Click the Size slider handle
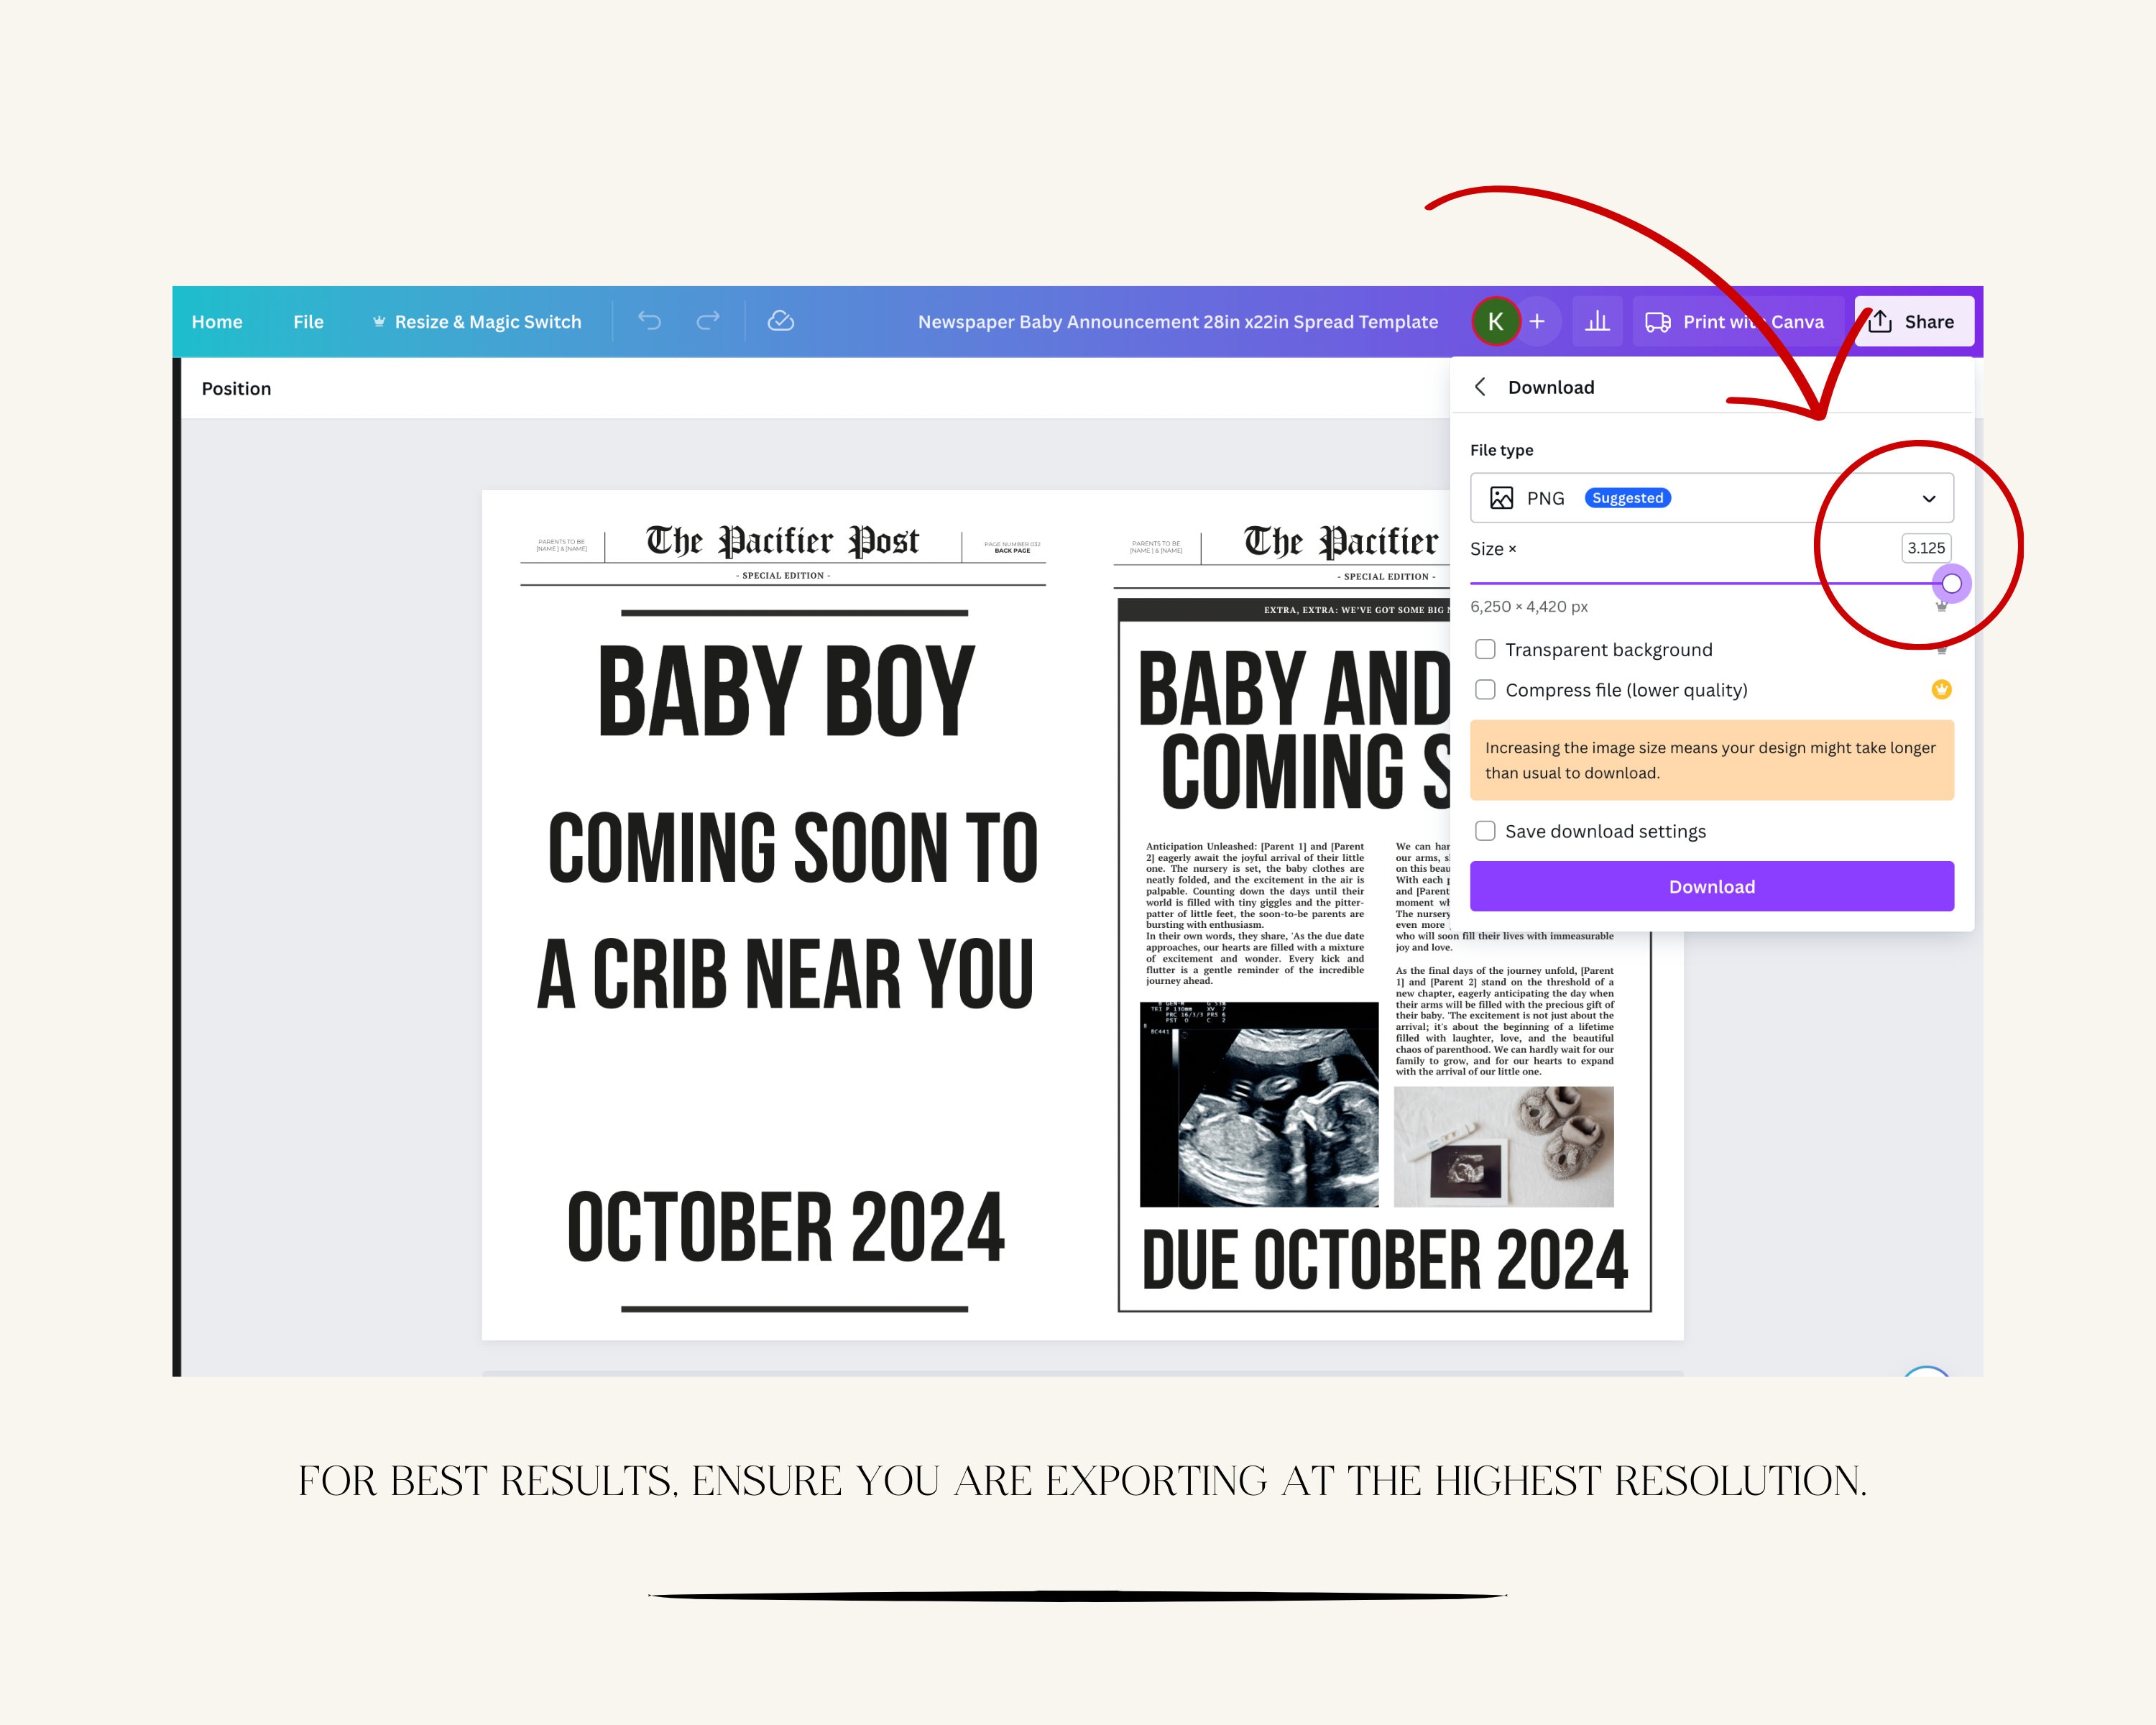Image resolution: width=2156 pixels, height=1725 pixels. click(1951, 584)
